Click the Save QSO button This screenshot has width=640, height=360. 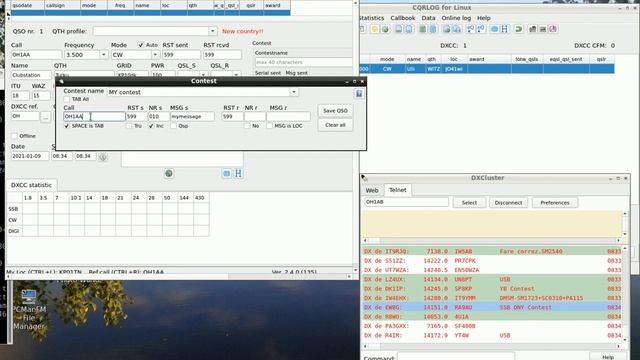[335, 111]
